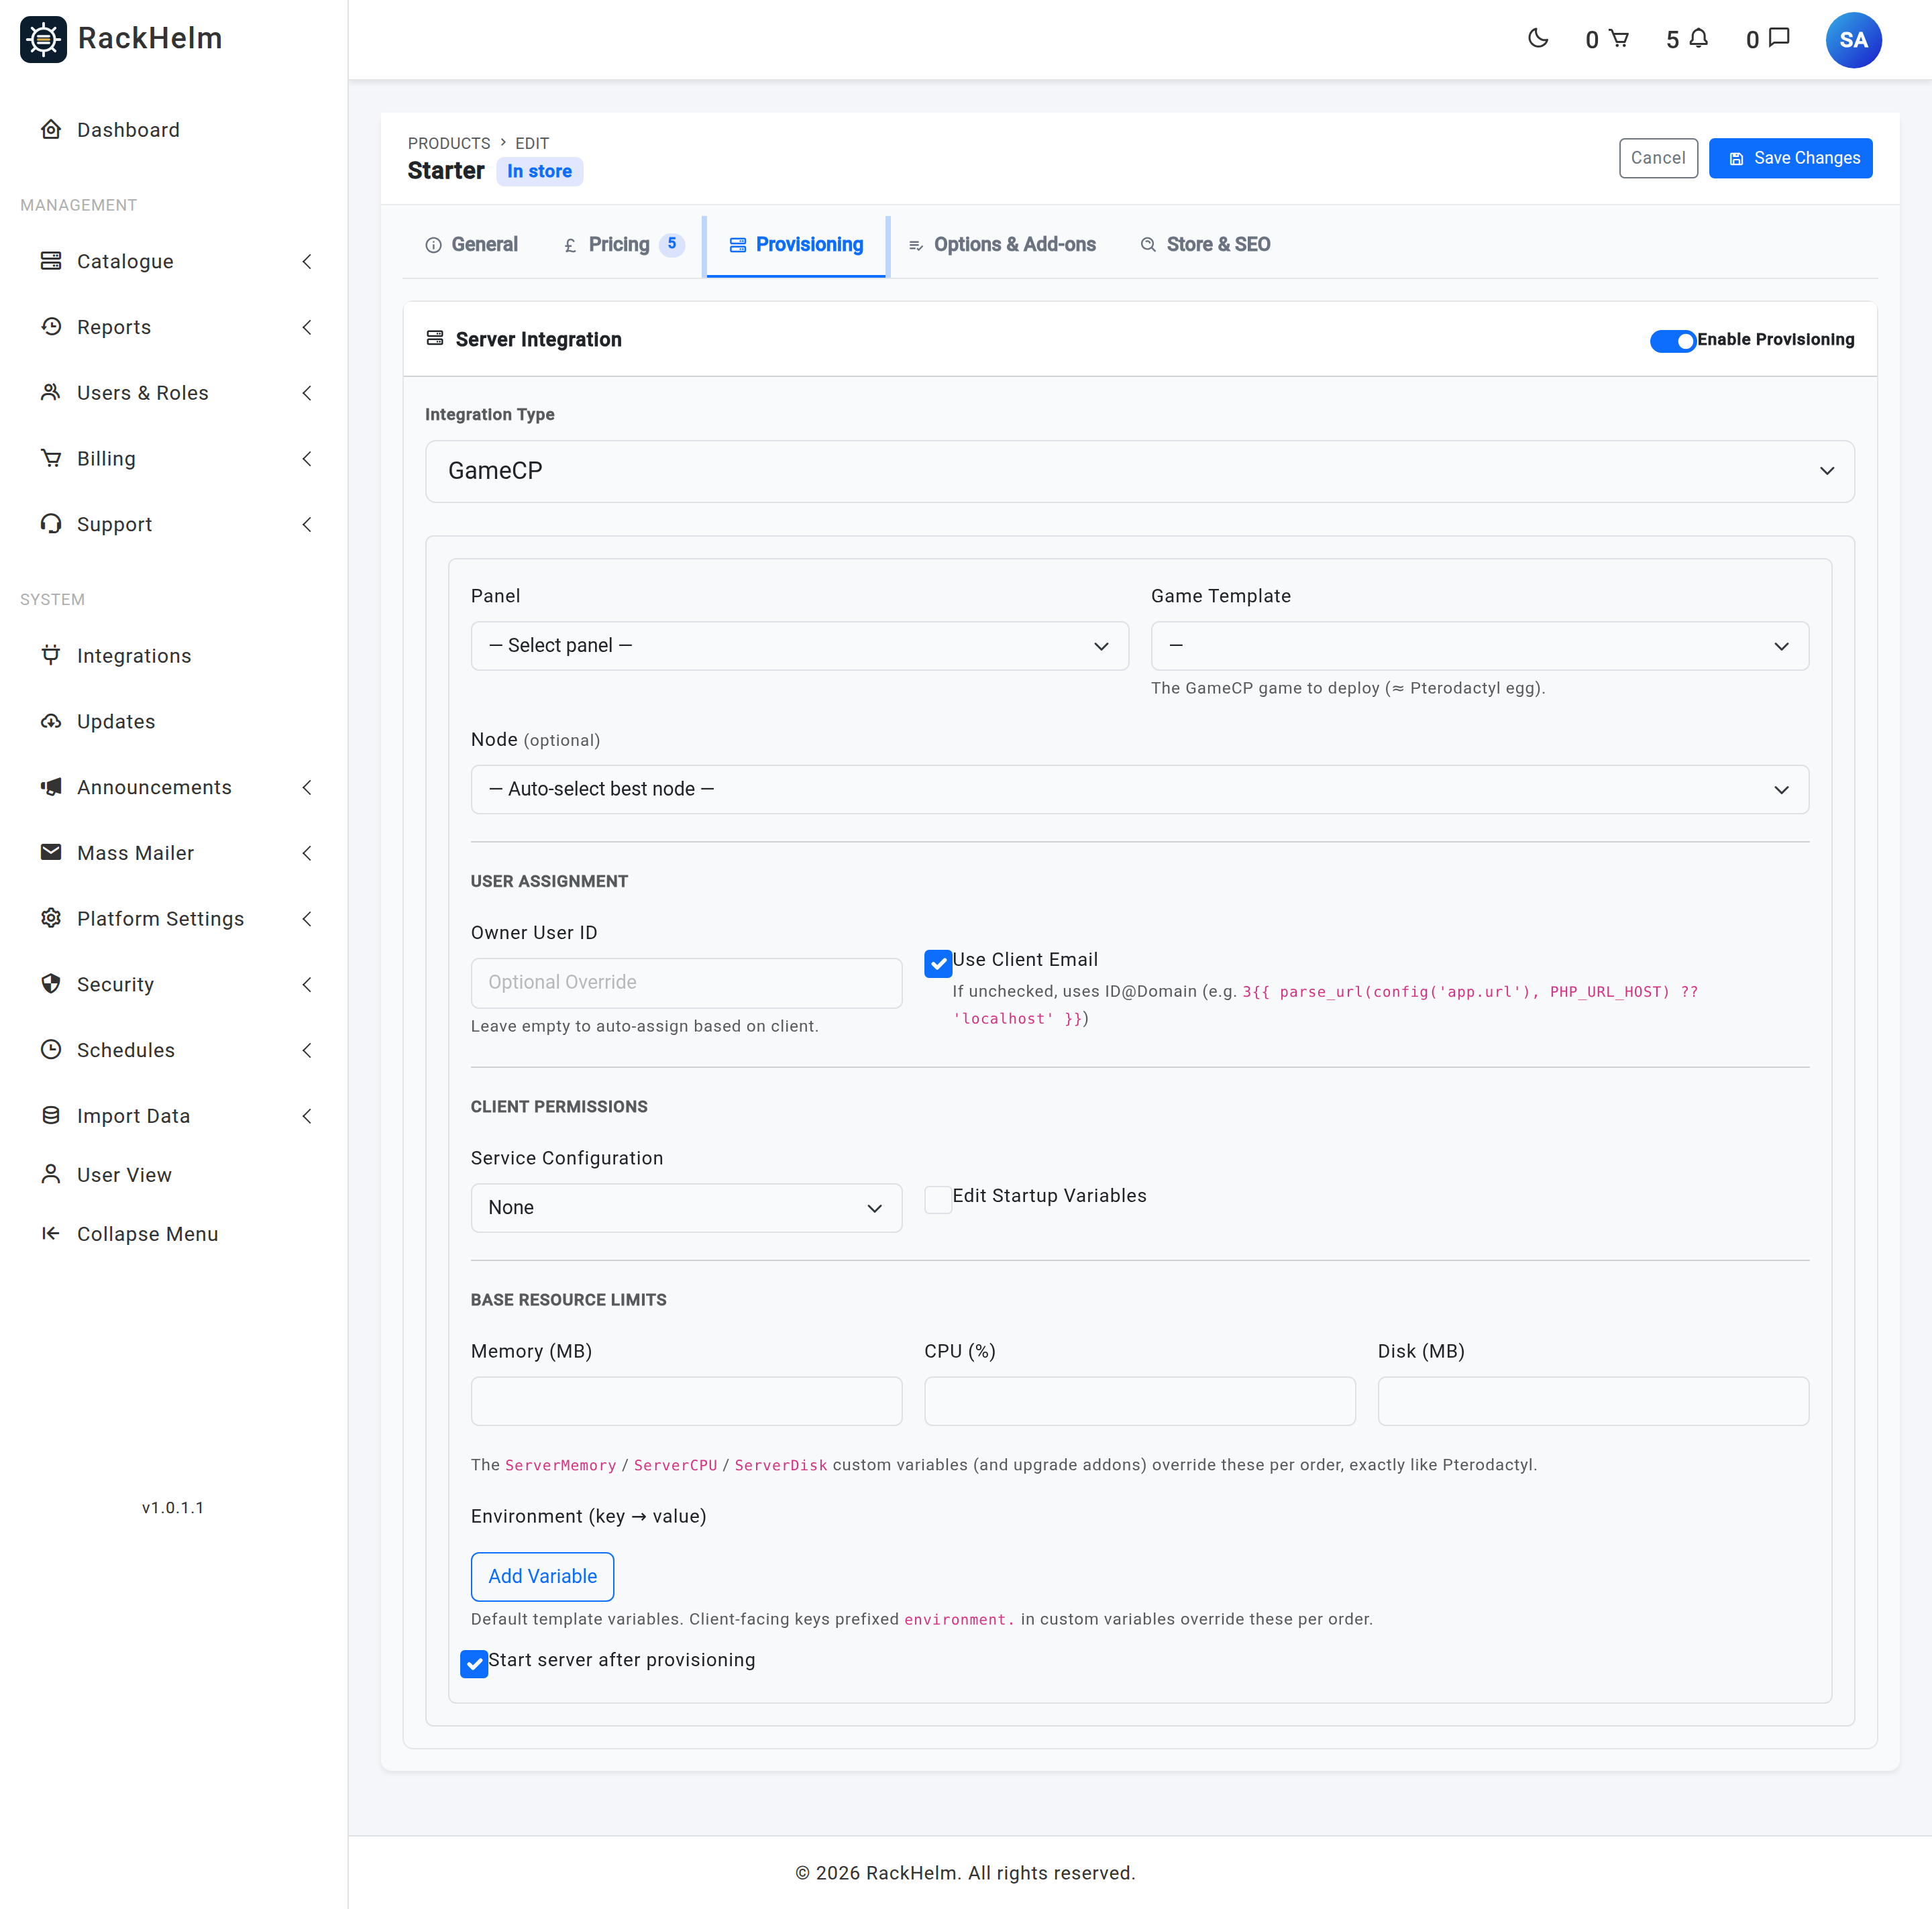The width and height of the screenshot is (1932, 1909).
Task: Uncheck Use Client Email checkbox
Action: click(x=938, y=963)
